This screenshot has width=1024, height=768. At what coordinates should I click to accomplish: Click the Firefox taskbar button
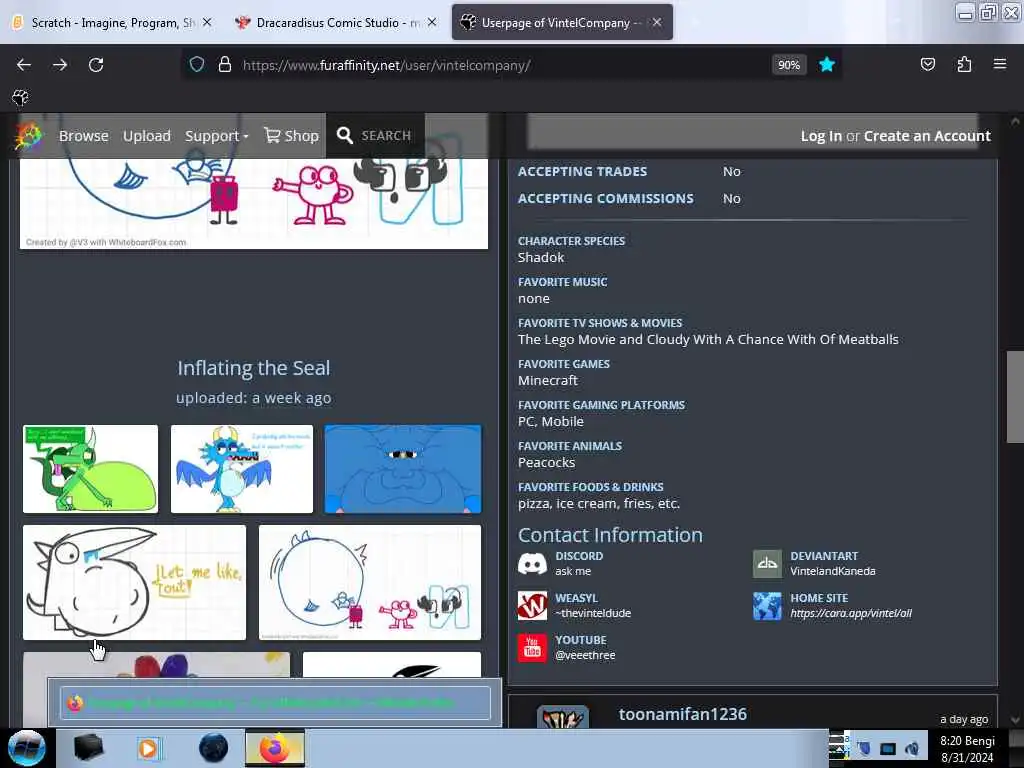[x=275, y=748]
